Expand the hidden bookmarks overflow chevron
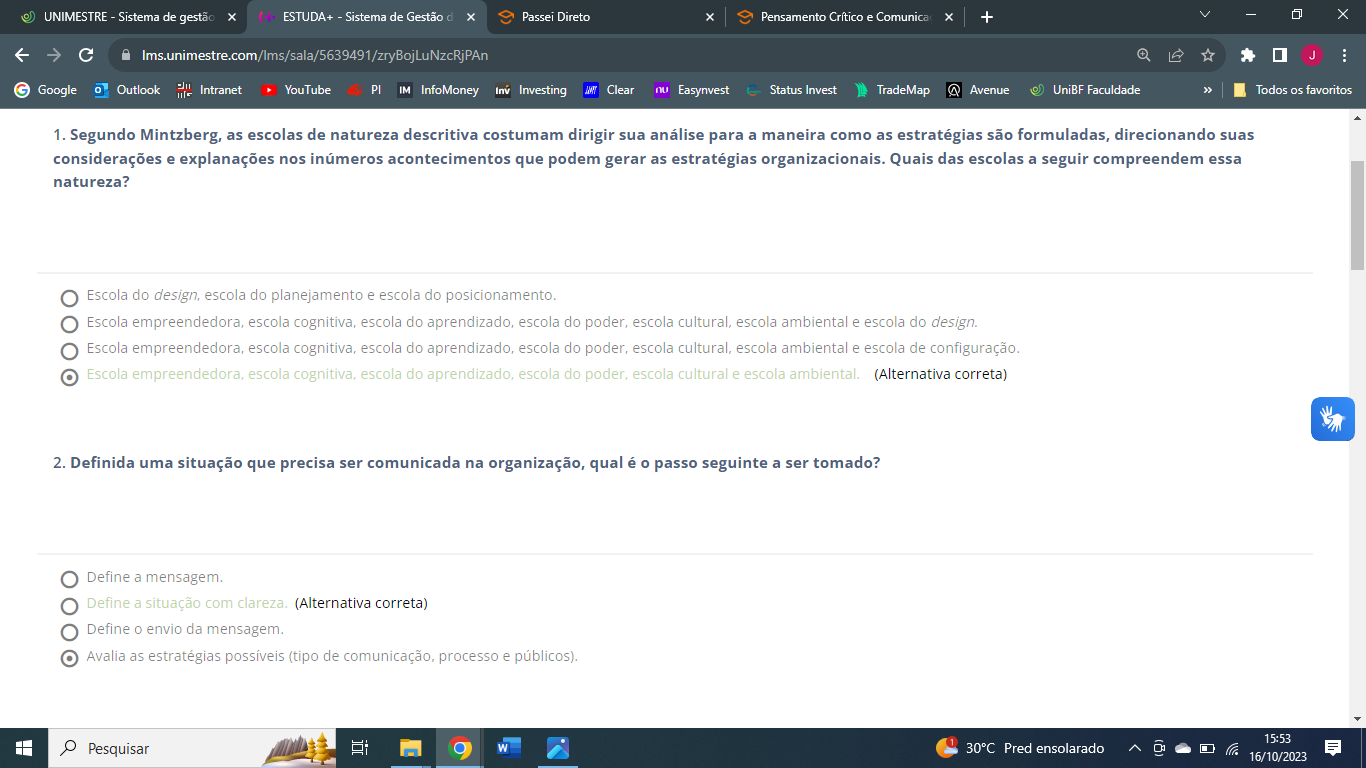The image size is (1366, 768). pyautogui.click(x=1208, y=90)
